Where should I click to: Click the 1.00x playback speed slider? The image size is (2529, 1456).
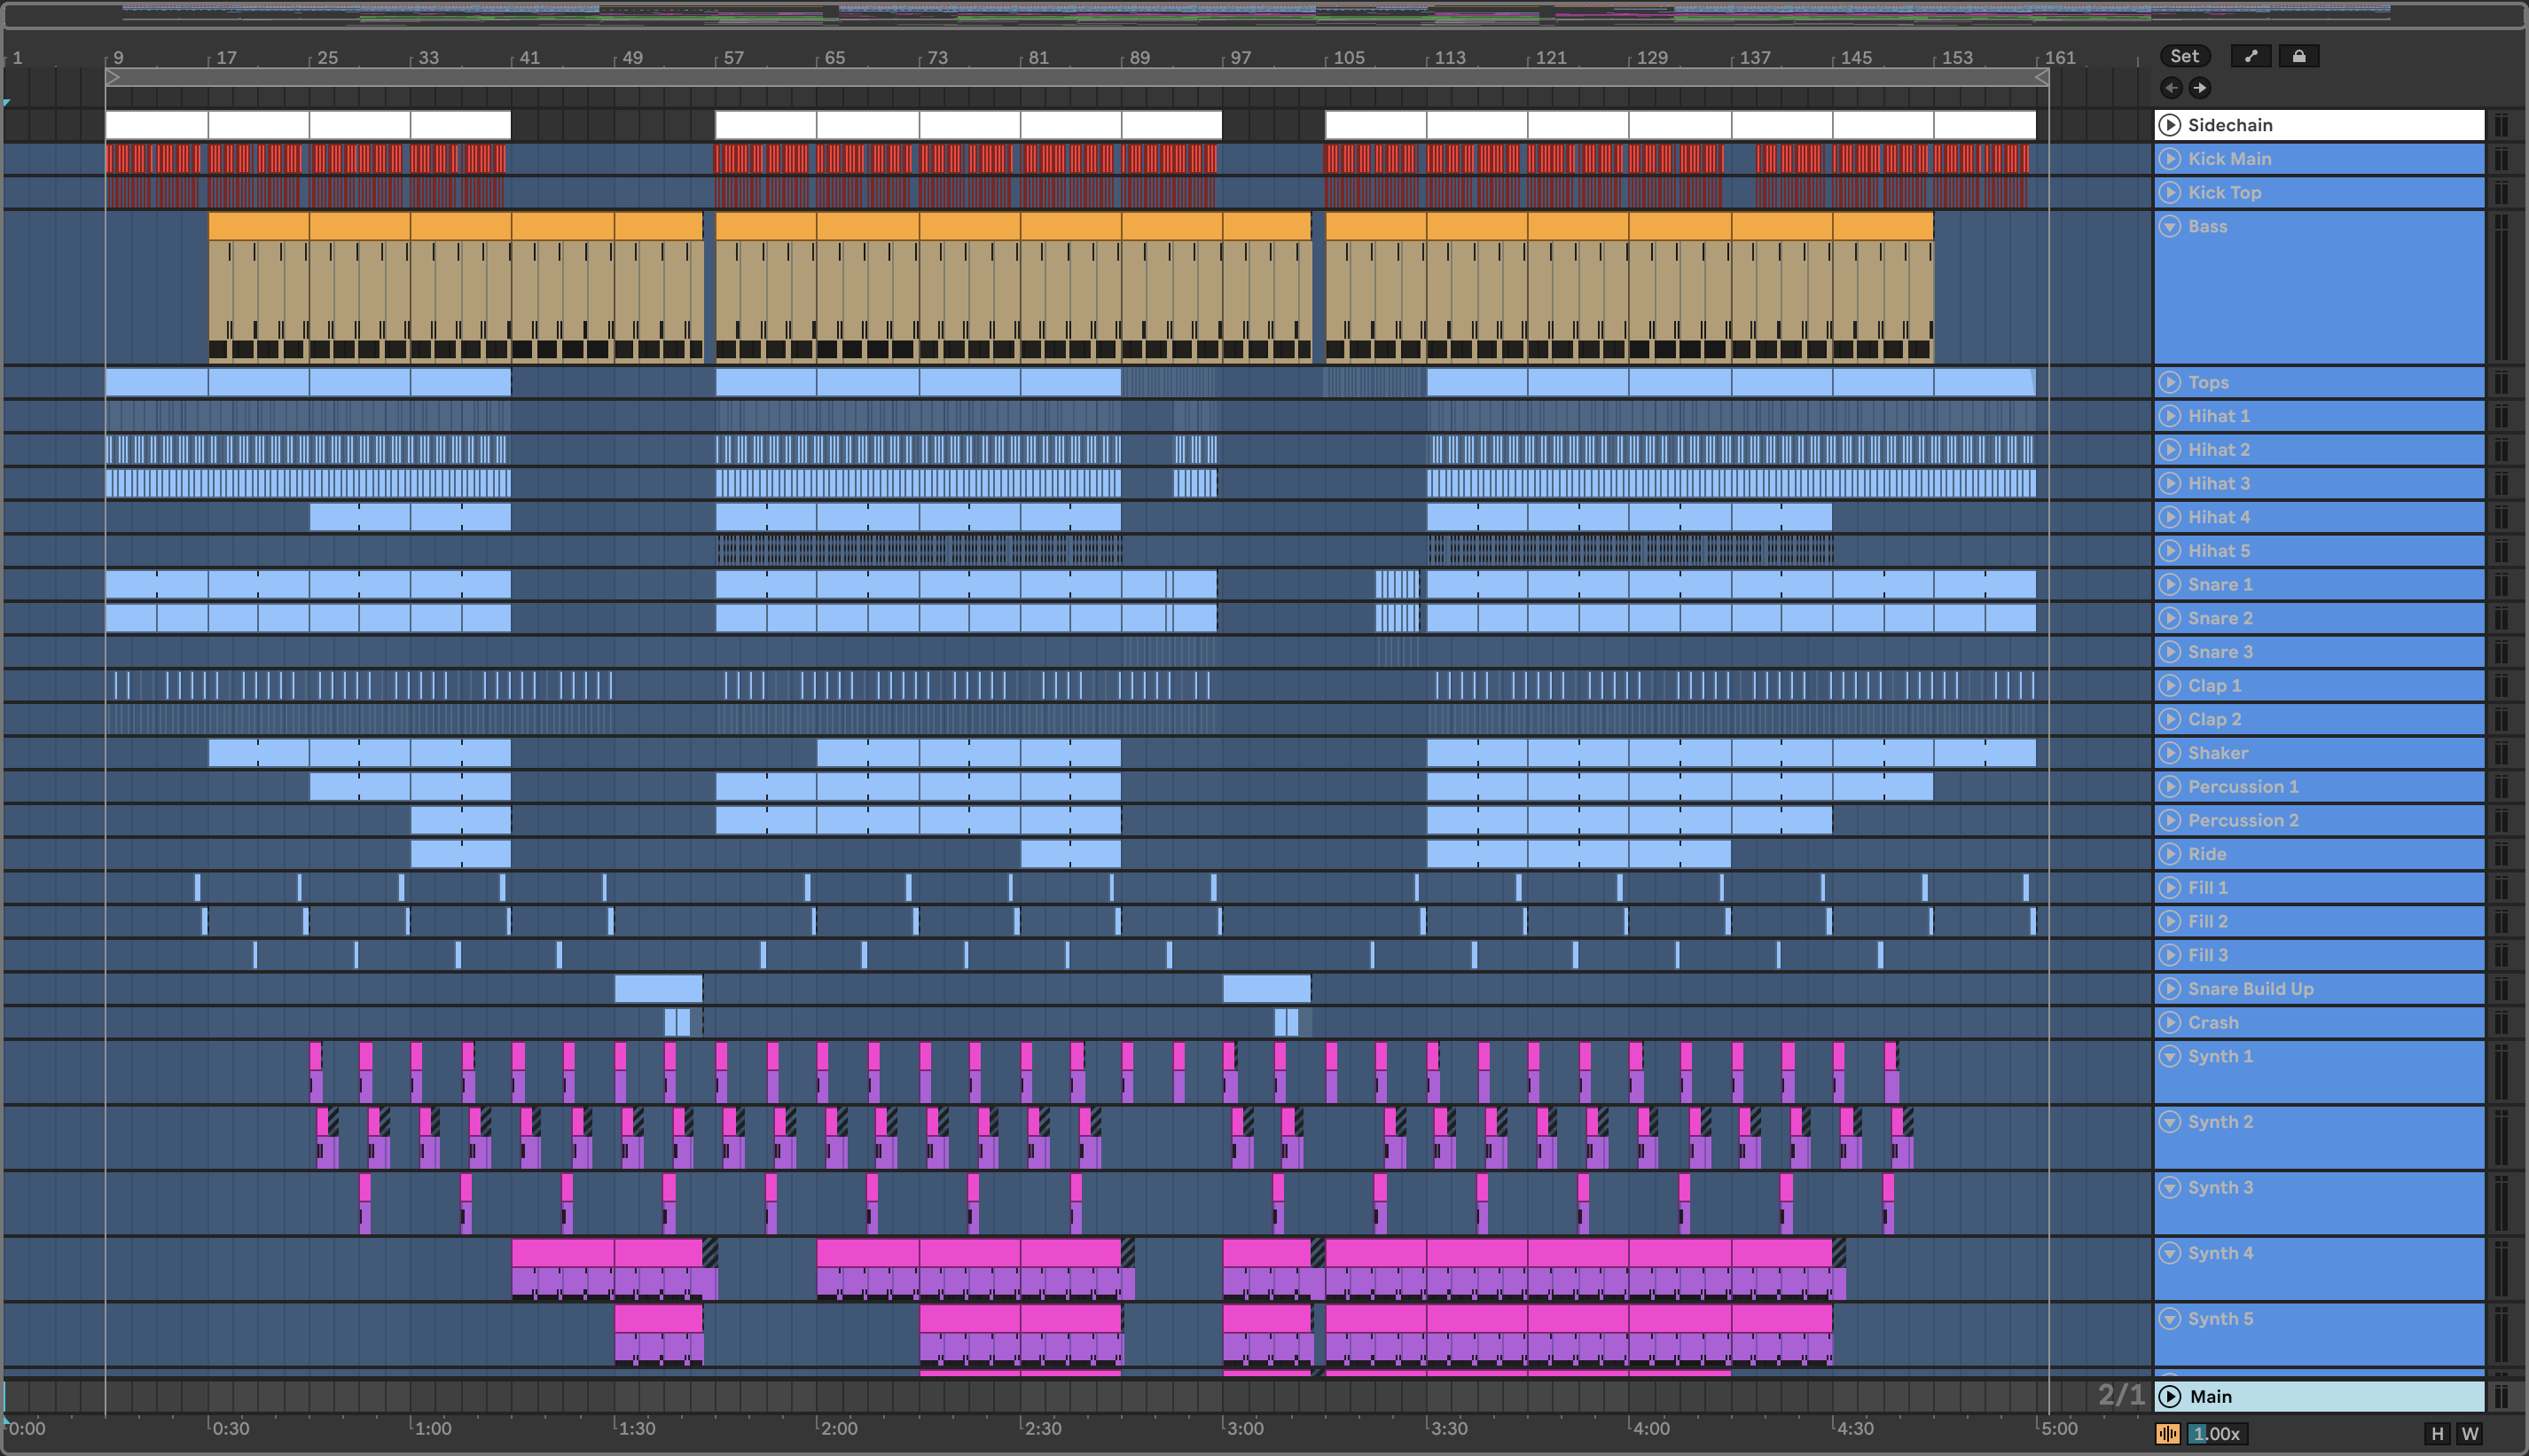coord(2216,1434)
